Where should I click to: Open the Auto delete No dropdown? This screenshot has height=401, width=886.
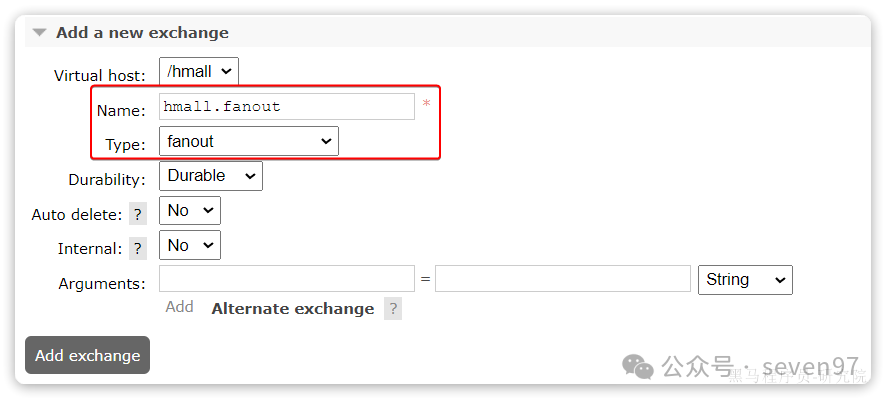(x=190, y=211)
